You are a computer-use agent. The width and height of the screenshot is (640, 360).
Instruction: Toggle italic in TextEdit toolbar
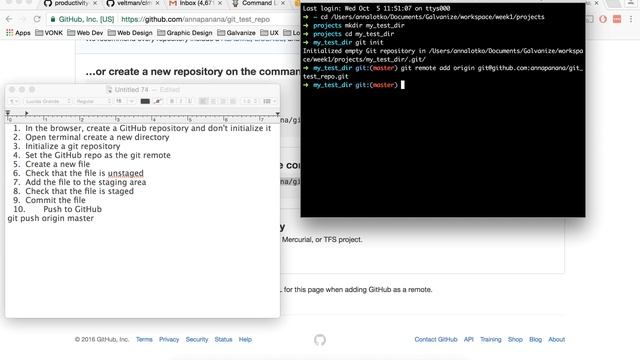181,101
